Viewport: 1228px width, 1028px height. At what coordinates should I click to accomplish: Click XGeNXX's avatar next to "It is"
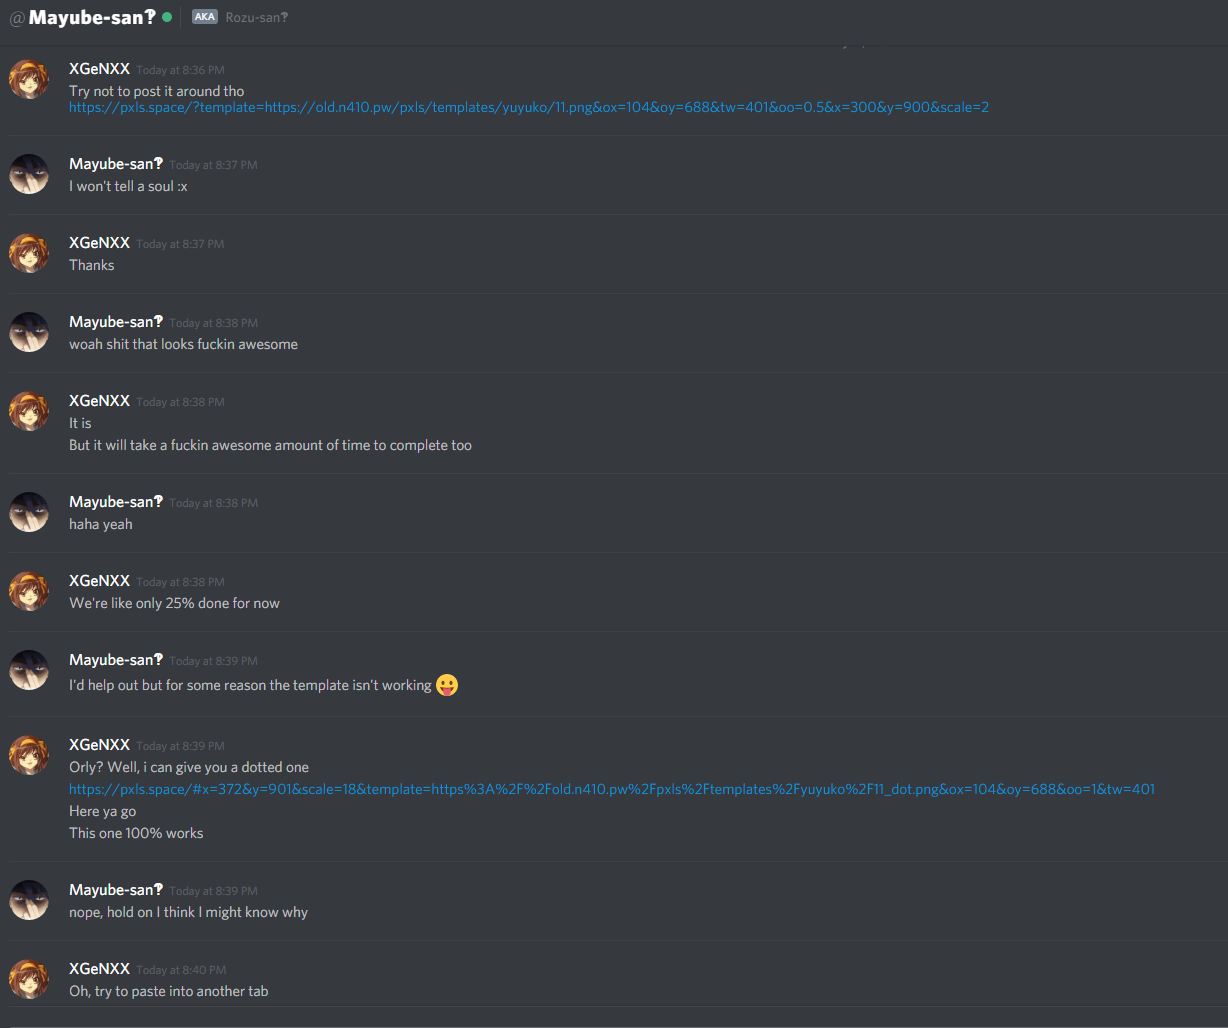(x=29, y=411)
